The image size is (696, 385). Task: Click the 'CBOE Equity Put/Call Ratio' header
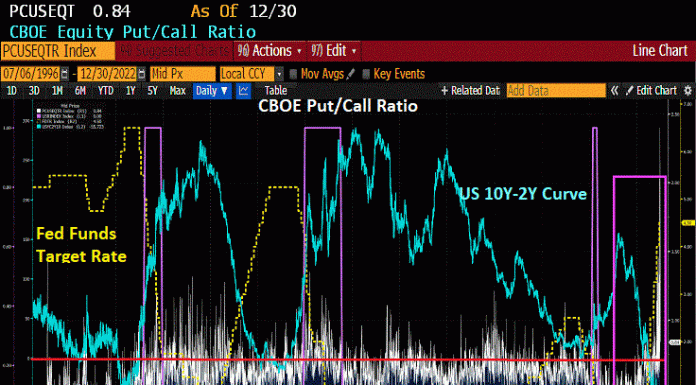[133, 32]
